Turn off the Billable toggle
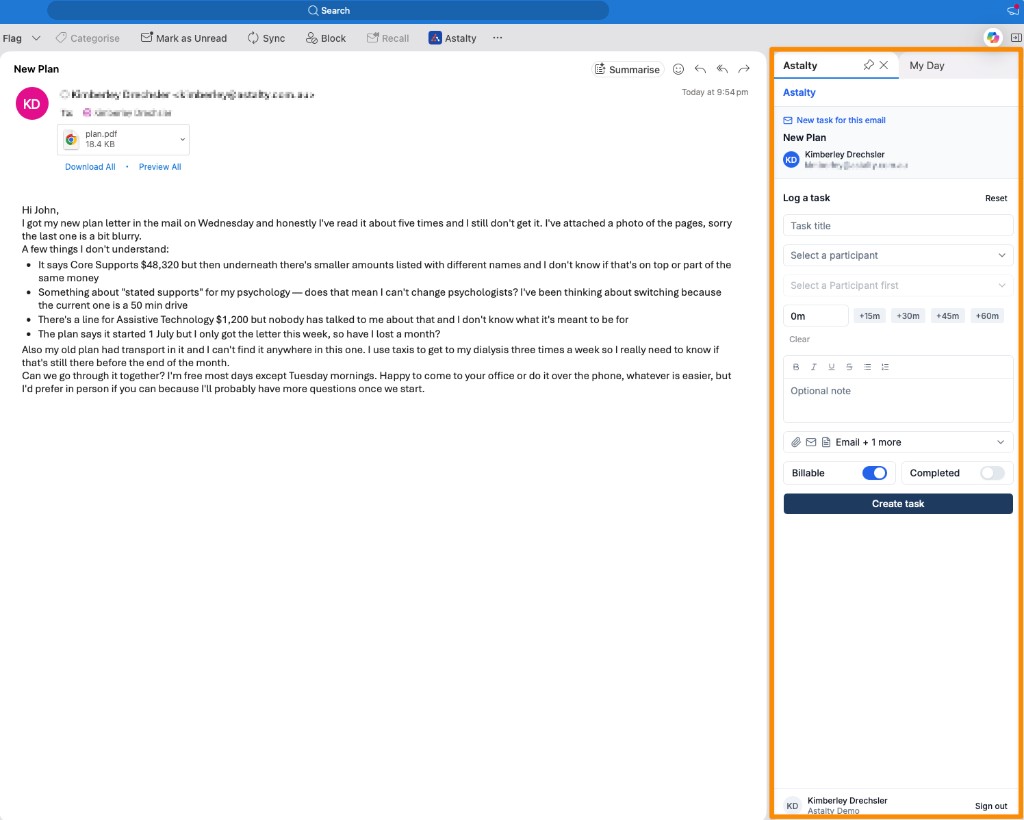Screen dimensions: 1024x820 874,473
